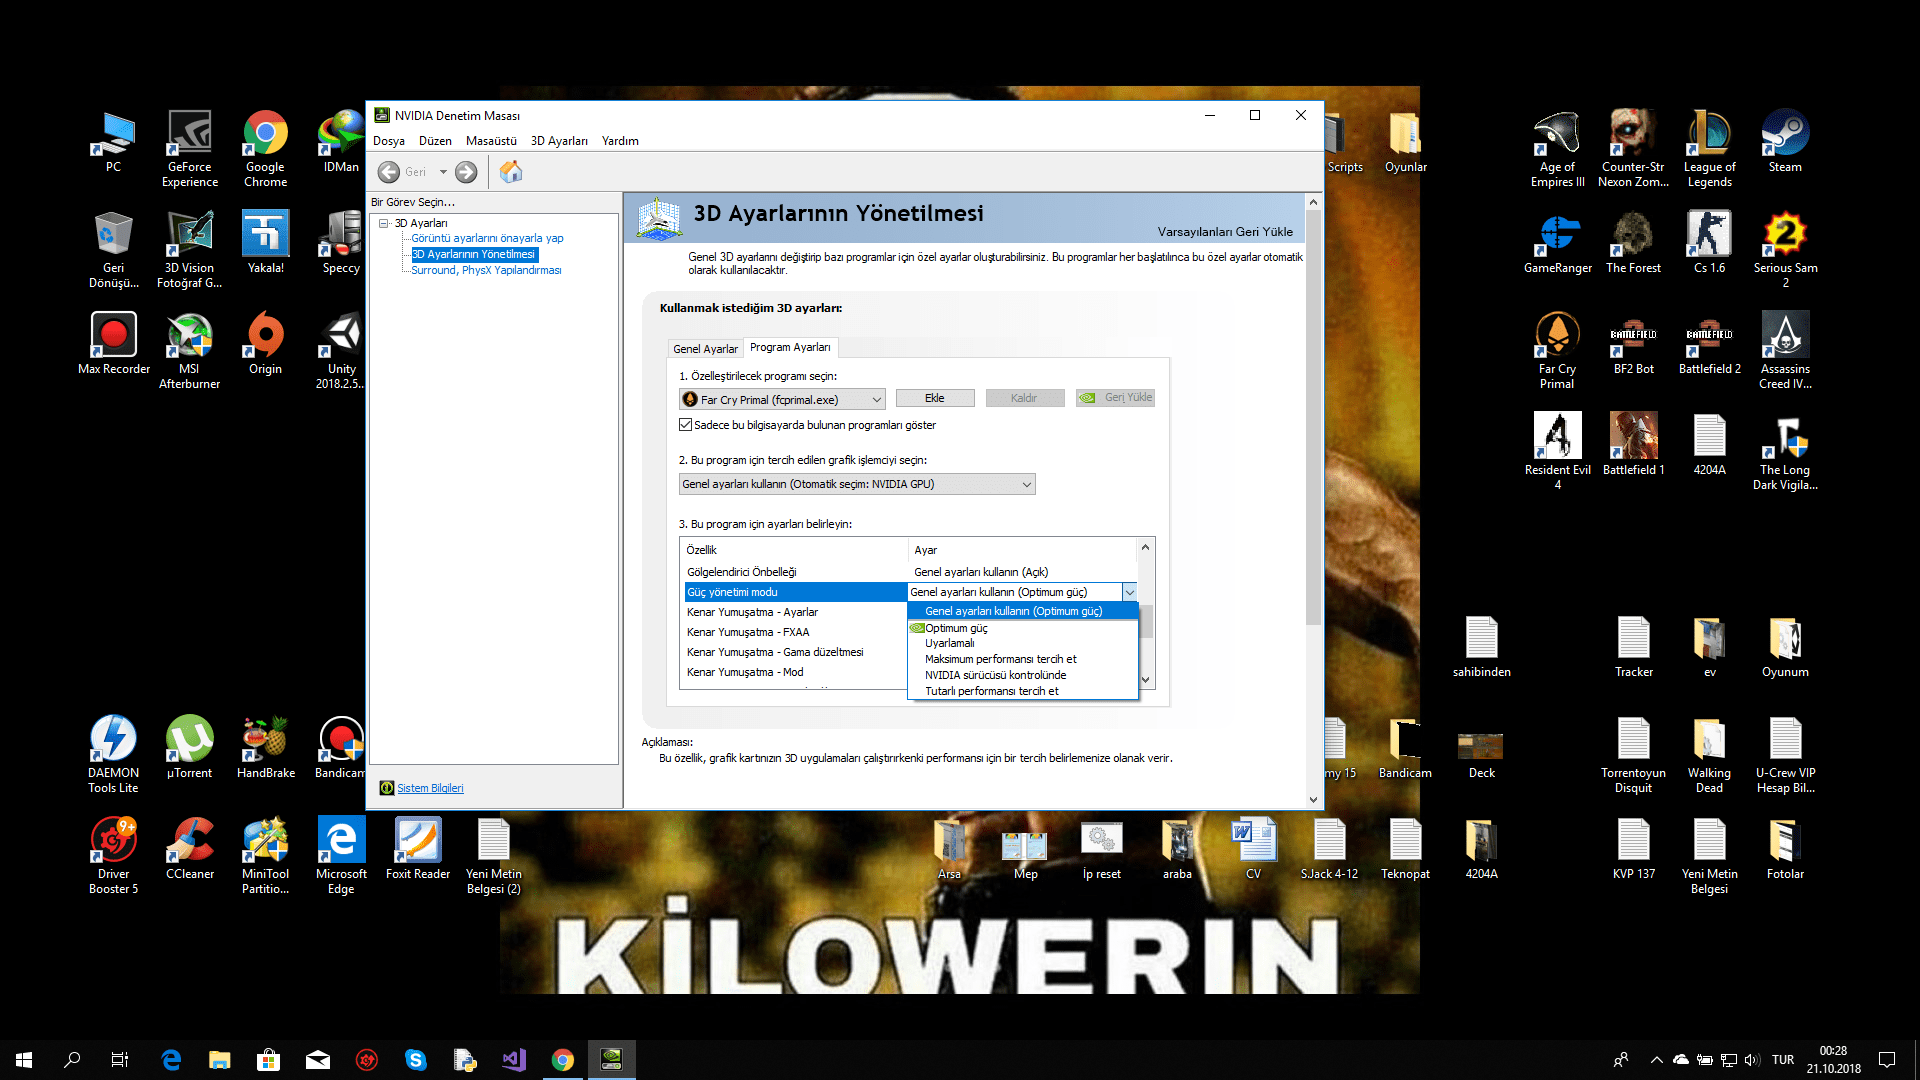Viewport: 1920px width, 1080px height.
Task: Click the Home icon in NVIDIA toolbar
Action: pos(511,172)
